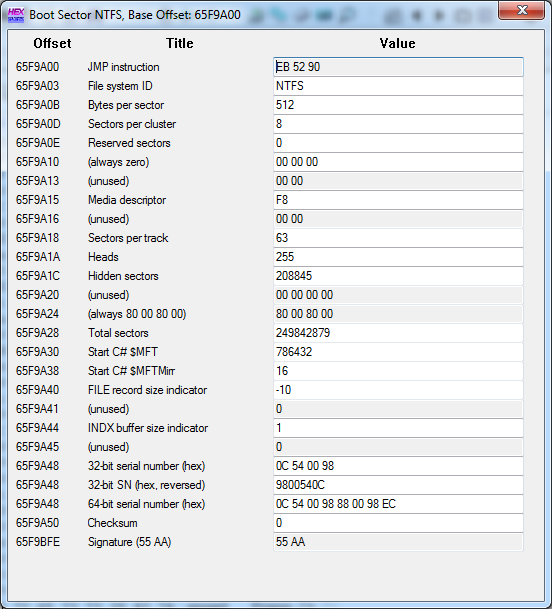553x609 pixels.
Task: Select the 32-bit serial number hex field
Action: (398, 466)
